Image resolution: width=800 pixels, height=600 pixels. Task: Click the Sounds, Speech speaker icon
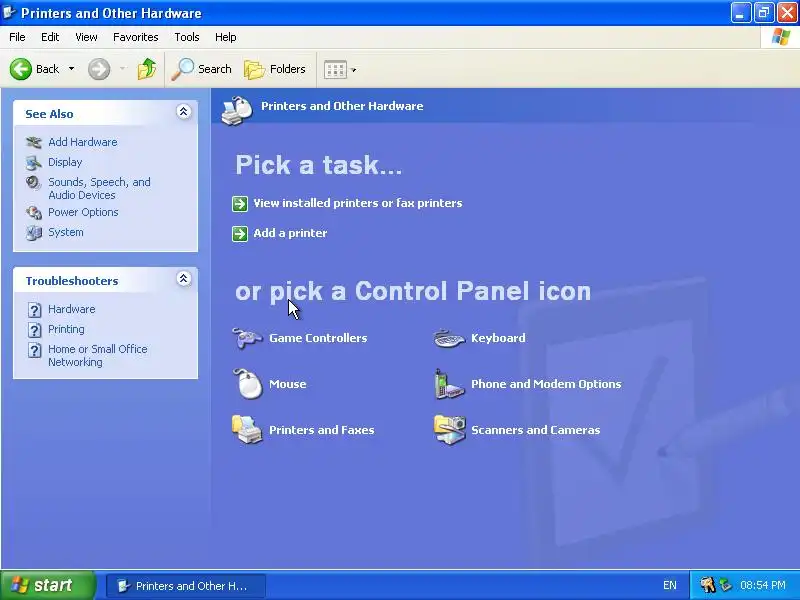click(x=34, y=183)
